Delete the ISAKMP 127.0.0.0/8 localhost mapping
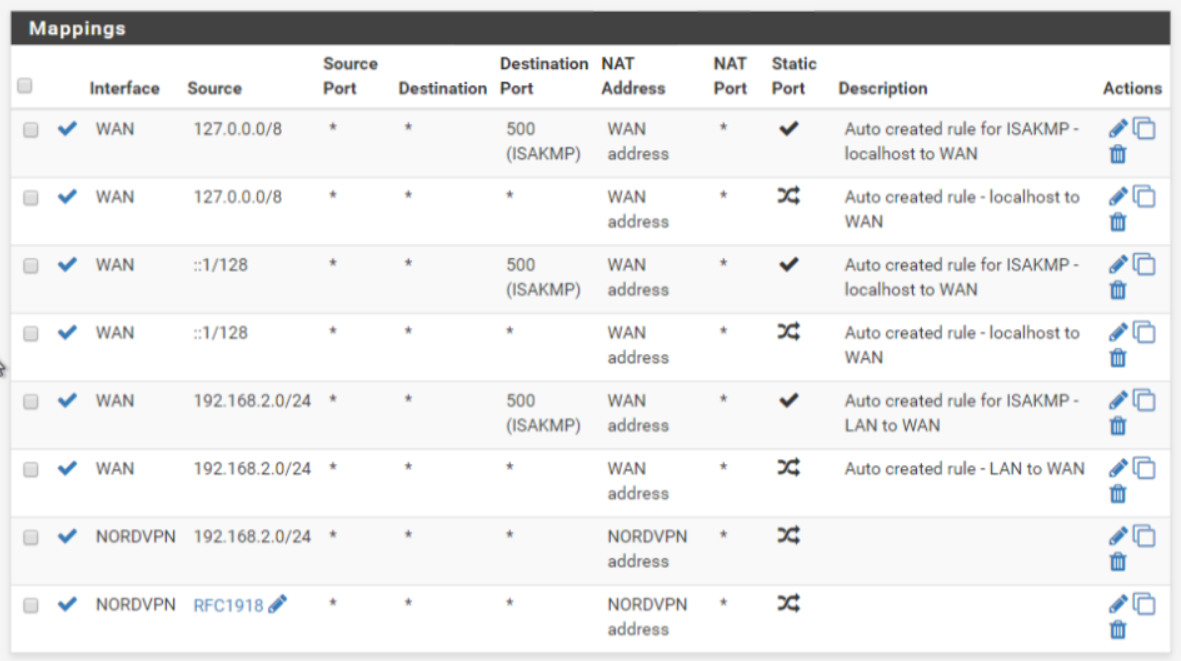This screenshot has height=661, width=1181. click(x=1118, y=154)
